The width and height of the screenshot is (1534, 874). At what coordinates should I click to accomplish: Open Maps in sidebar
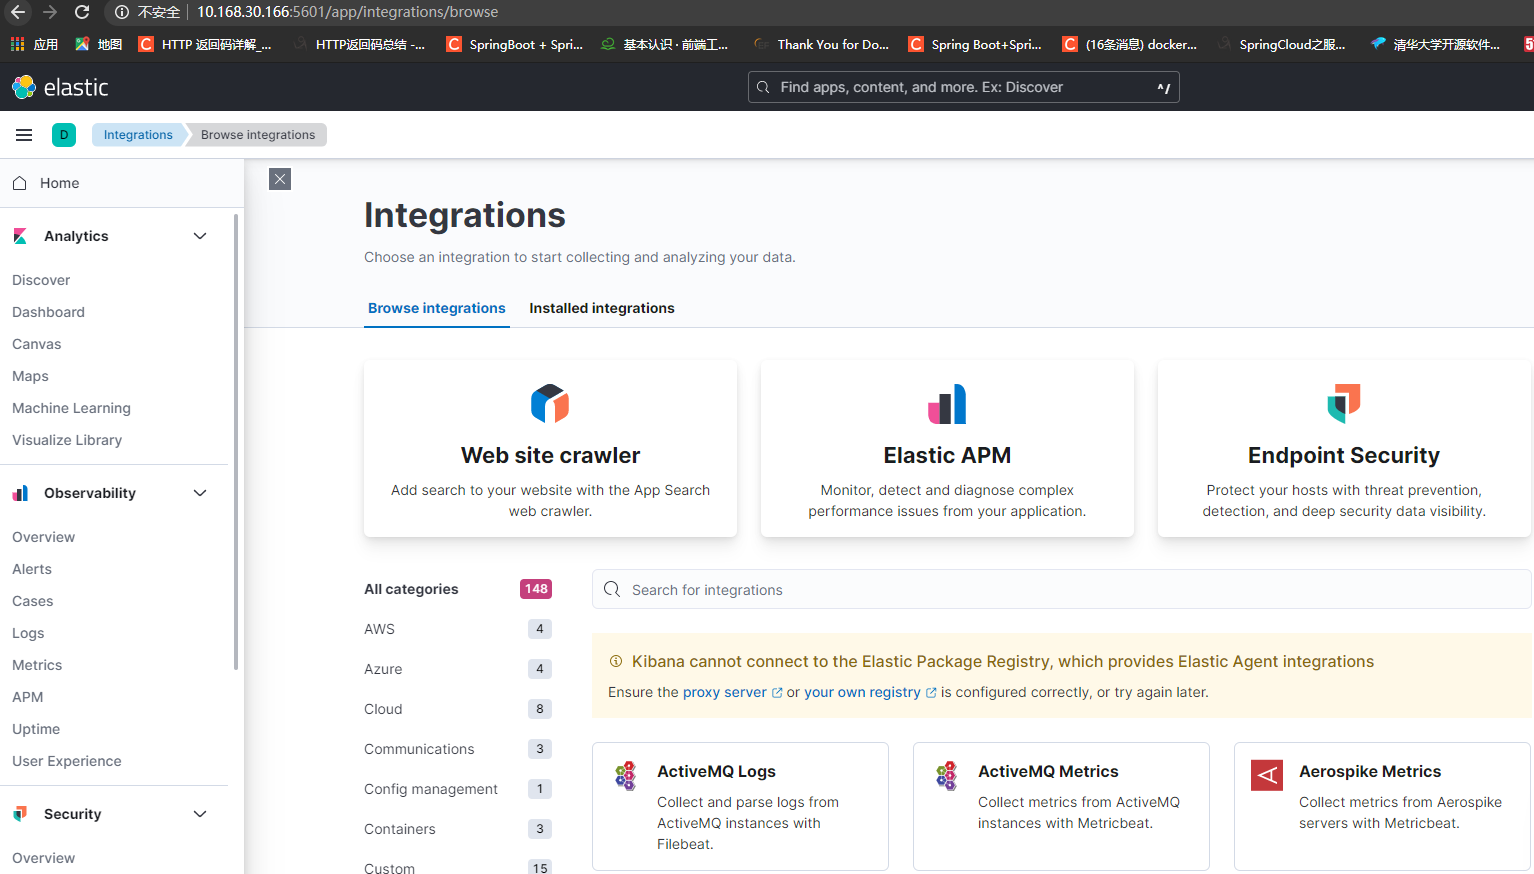click(30, 376)
